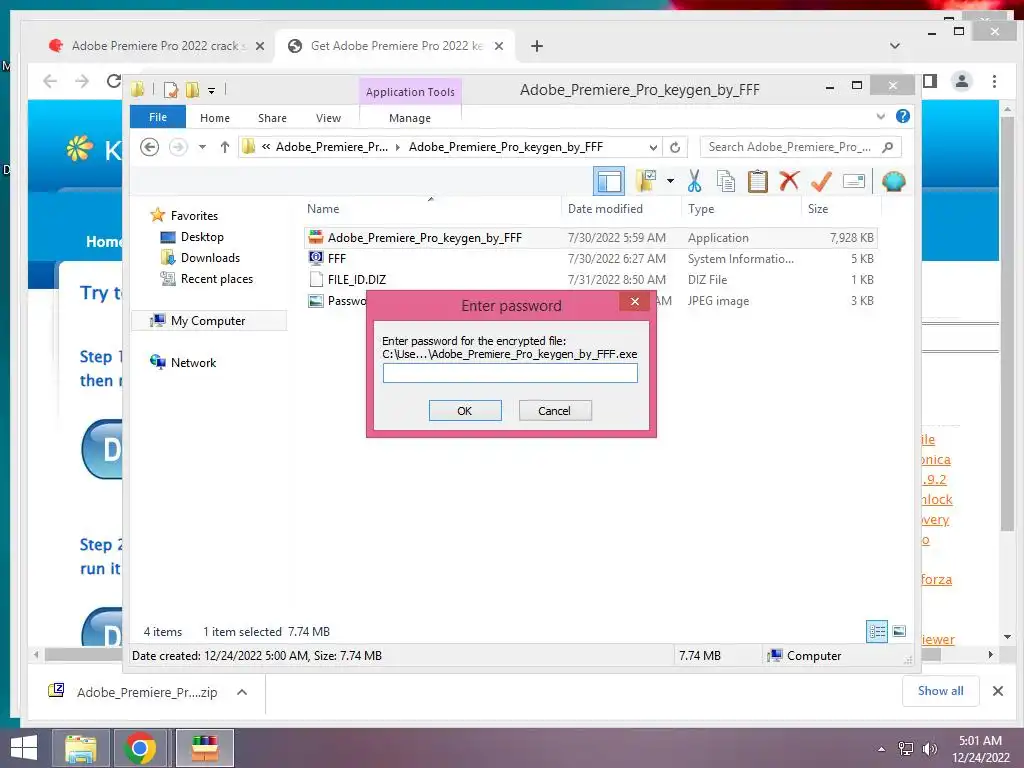Open recent locations dropdown arrow
This screenshot has width=1024, height=768.
pyautogui.click(x=202, y=147)
